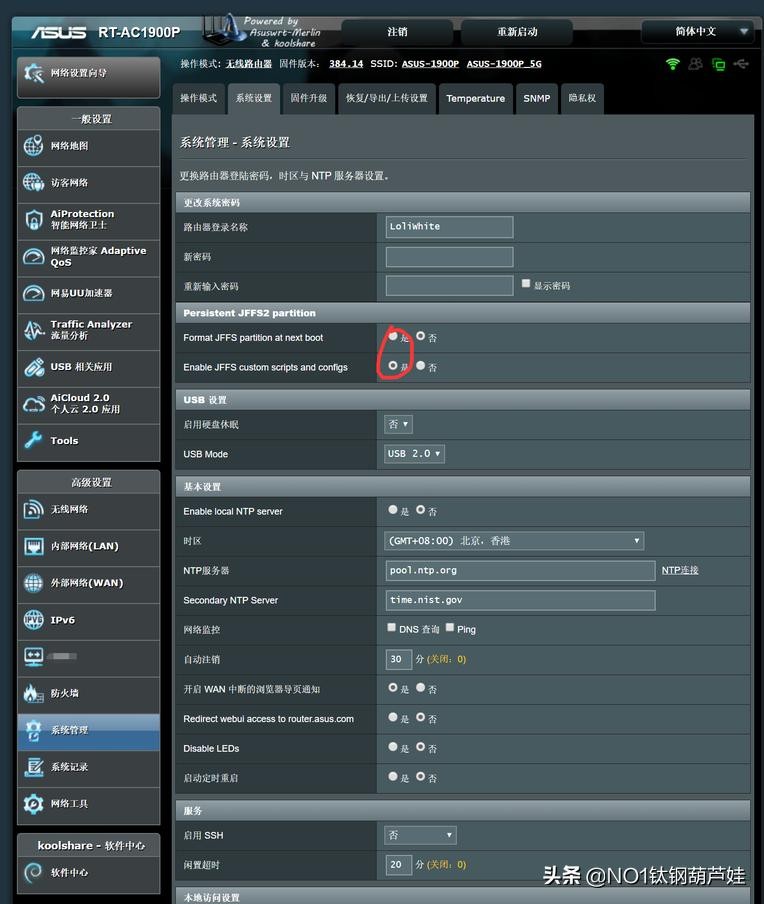Open the AiCloud 2.0 cloud icon
The height and width of the screenshot is (904, 764).
[x=33, y=404]
